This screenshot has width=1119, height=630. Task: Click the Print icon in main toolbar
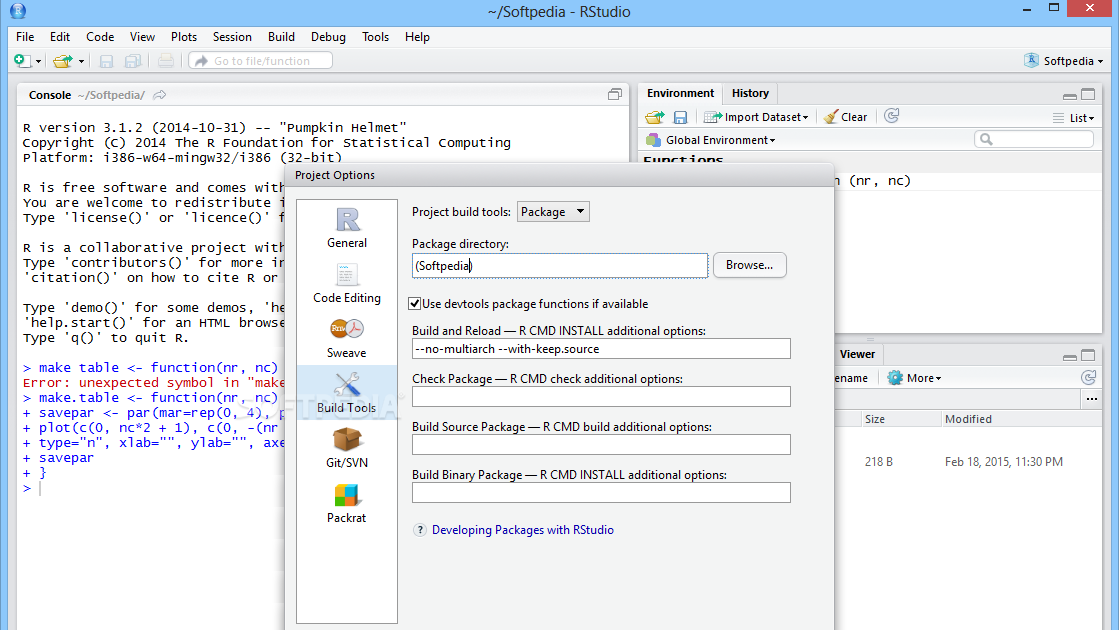[x=166, y=61]
